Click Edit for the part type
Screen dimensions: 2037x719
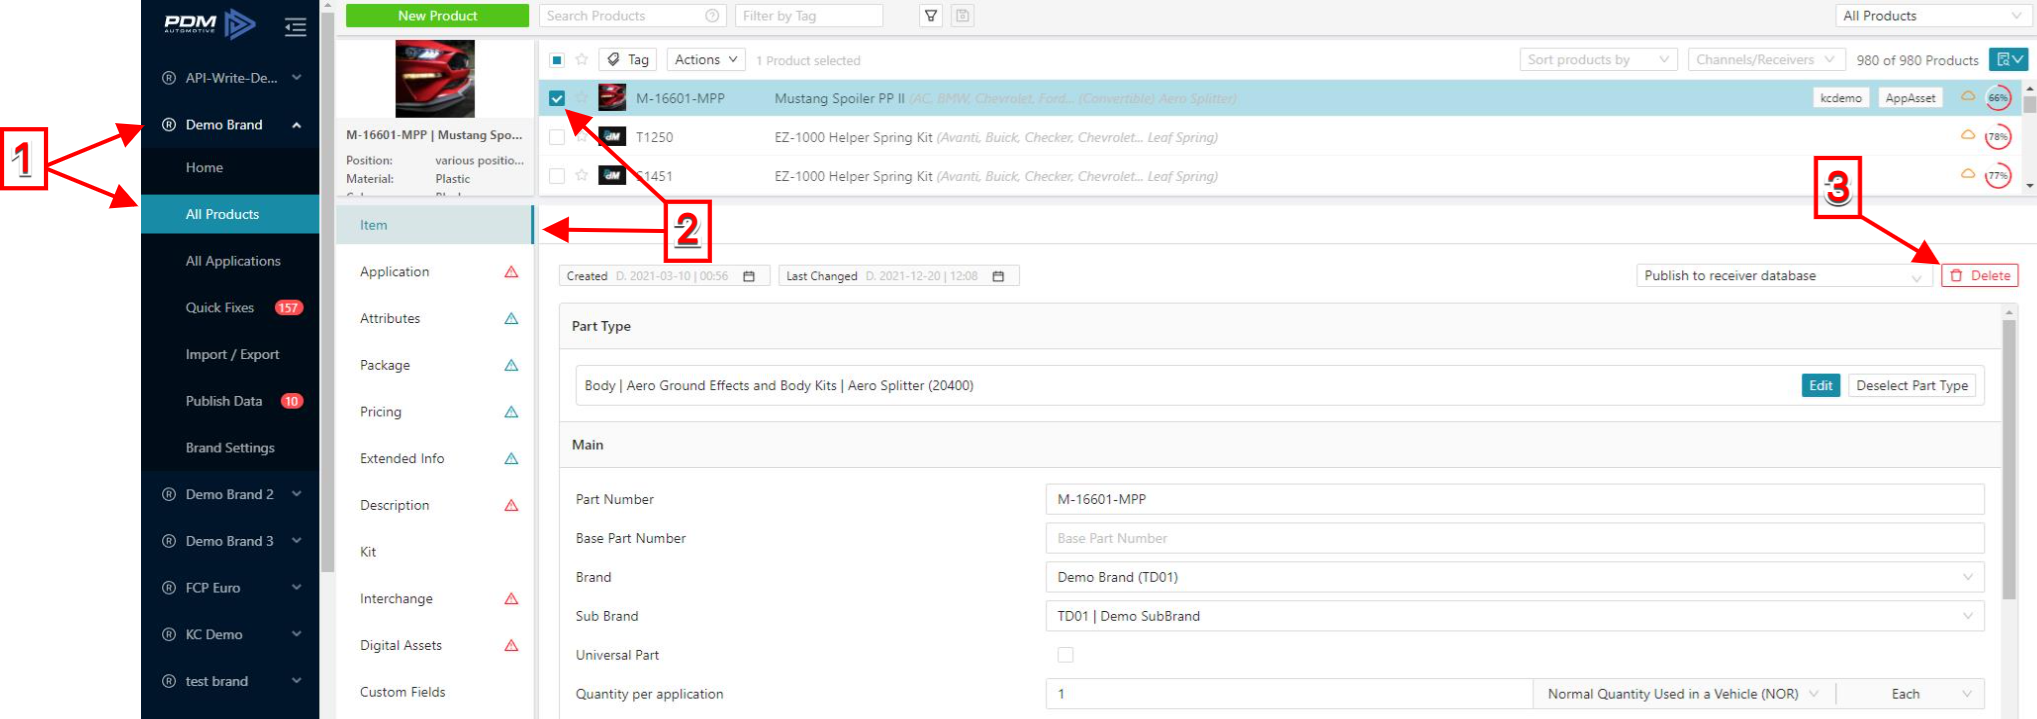pyautogui.click(x=1821, y=386)
